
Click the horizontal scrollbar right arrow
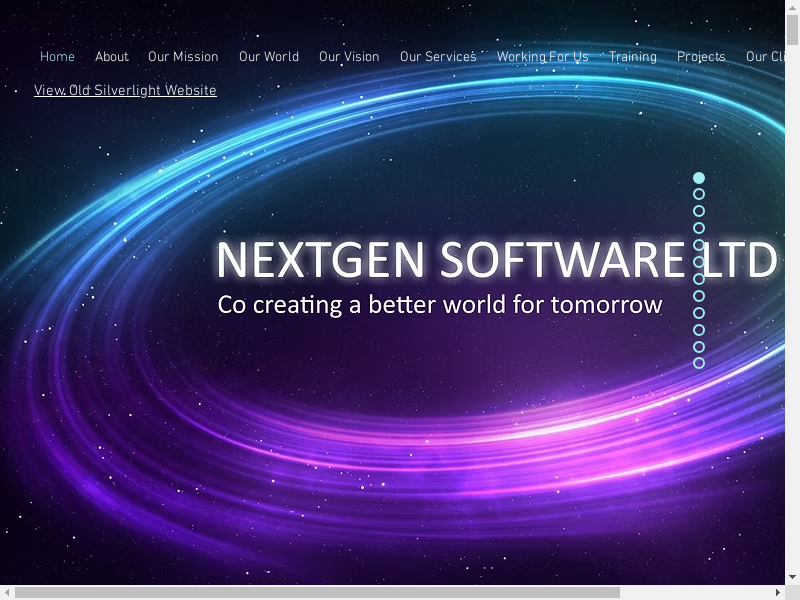(x=778, y=593)
